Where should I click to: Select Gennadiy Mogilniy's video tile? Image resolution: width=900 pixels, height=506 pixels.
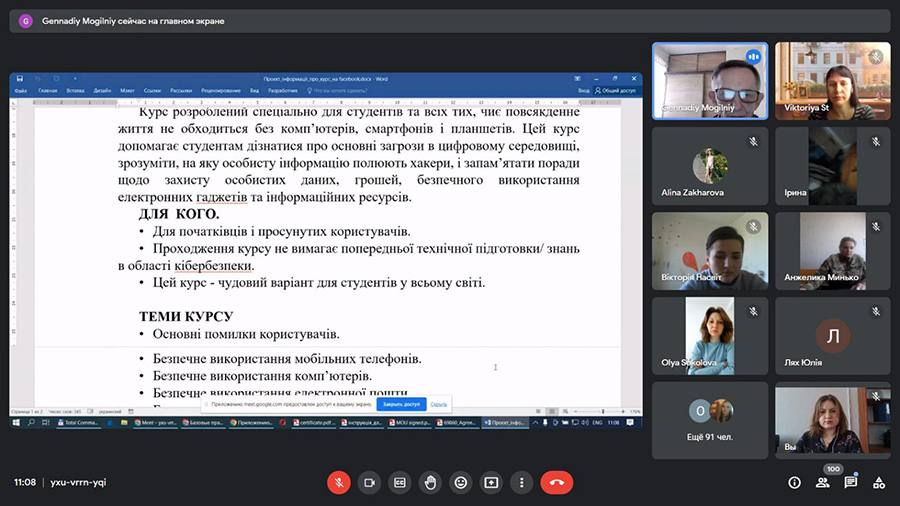(x=710, y=81)
